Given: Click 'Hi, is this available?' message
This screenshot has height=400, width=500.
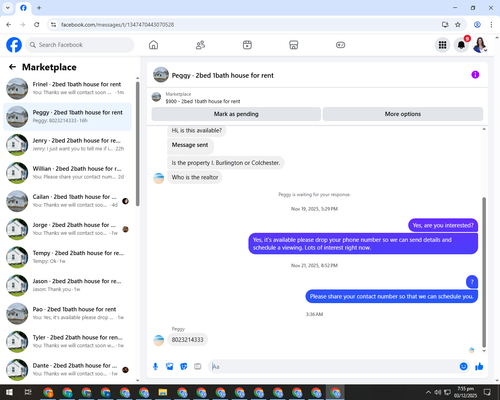Looking at the screenshot, I should [x=196, y=131].
